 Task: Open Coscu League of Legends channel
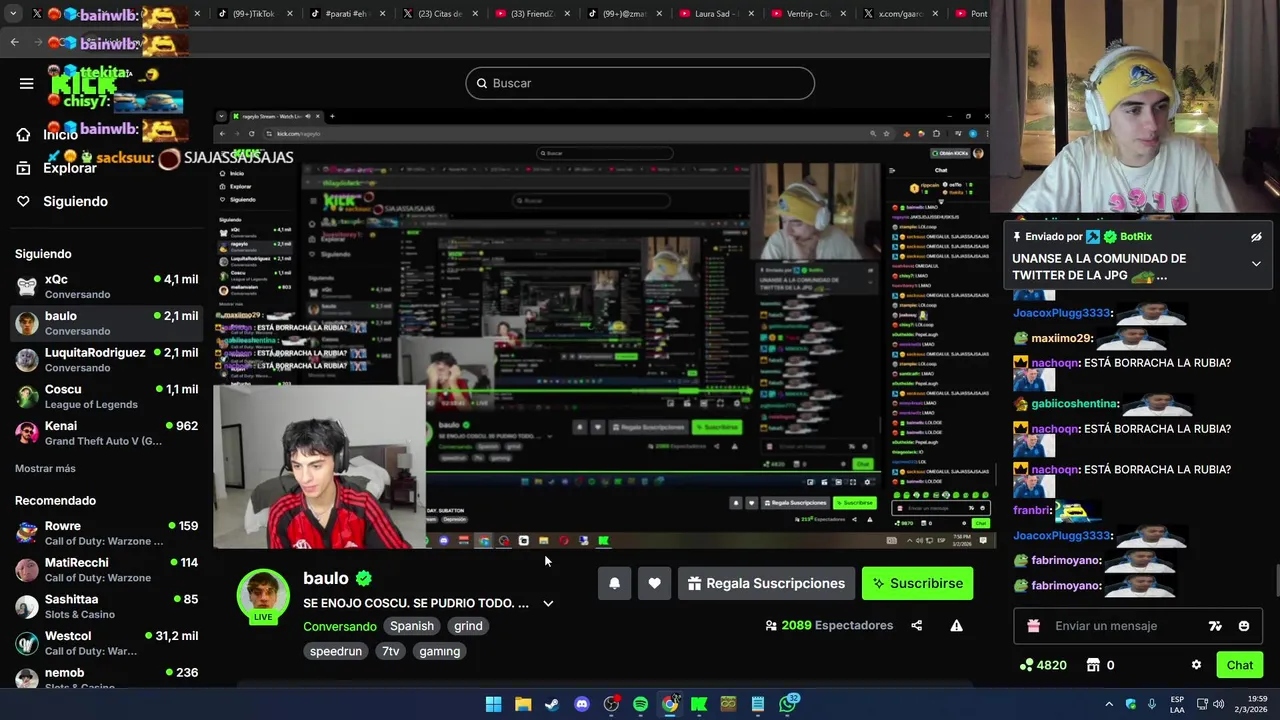coord(107,397)
